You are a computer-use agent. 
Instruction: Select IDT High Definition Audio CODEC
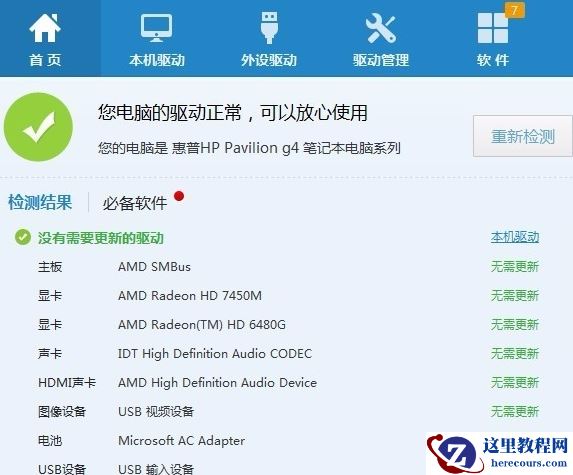[x=215, y=353]
